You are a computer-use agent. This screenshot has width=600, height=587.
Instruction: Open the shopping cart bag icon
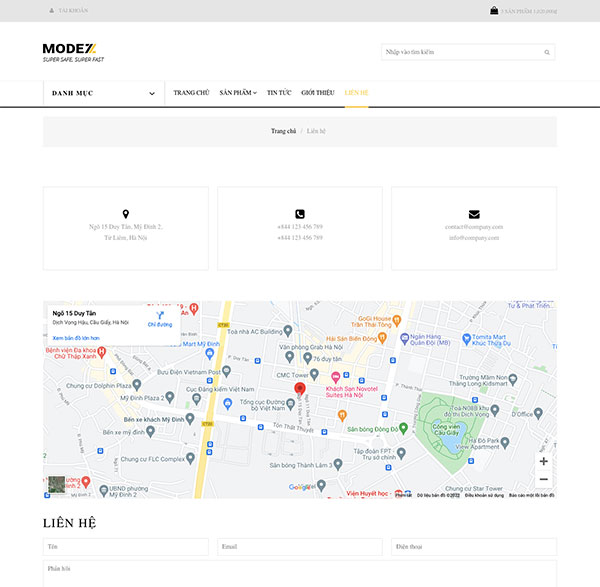pyautogui.click(x=494, y=10)
